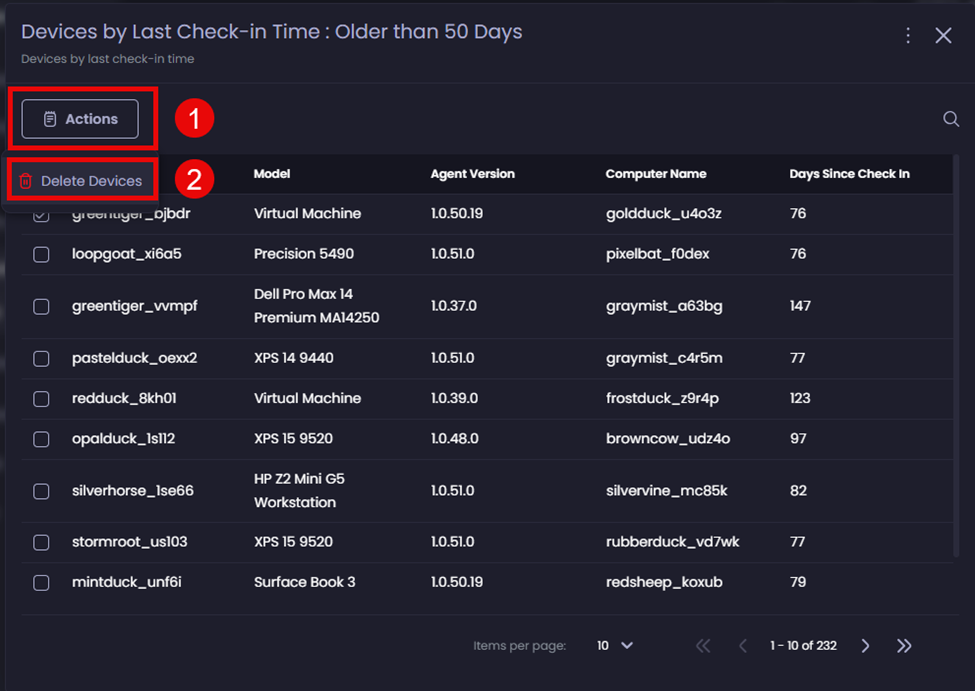
Task: Open the Actions dropdown button
Action: click(x=80, y=119)
